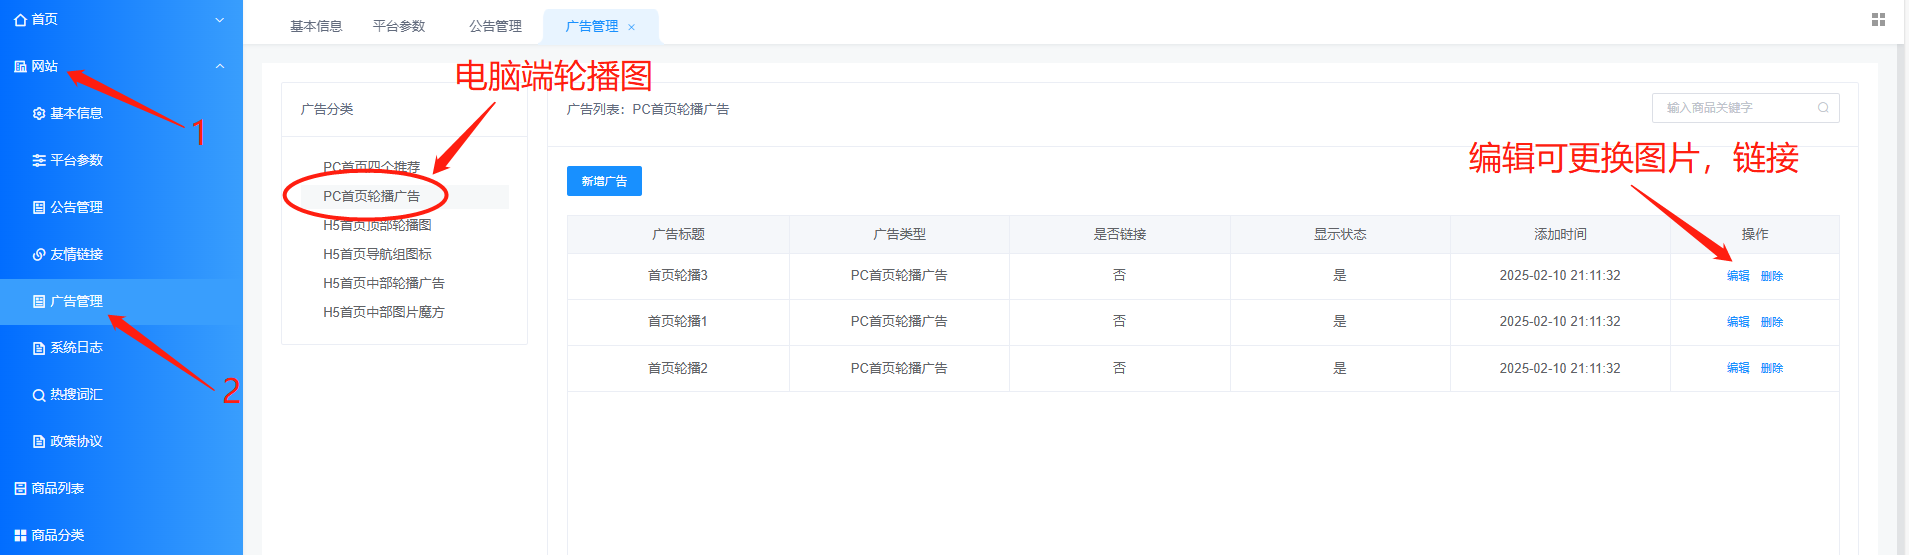Click the 平台参数 sliders icon in sidebar
Screen dimensions: 1909x555
tap(39, 161)
